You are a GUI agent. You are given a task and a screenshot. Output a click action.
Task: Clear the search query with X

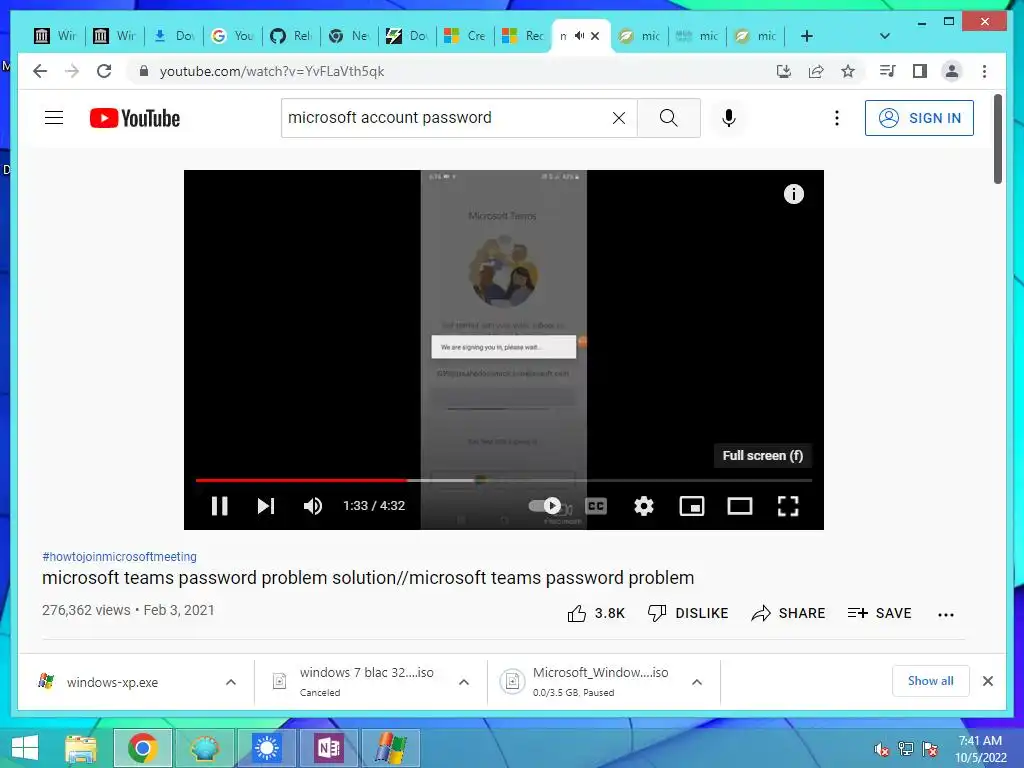(619, 118)
